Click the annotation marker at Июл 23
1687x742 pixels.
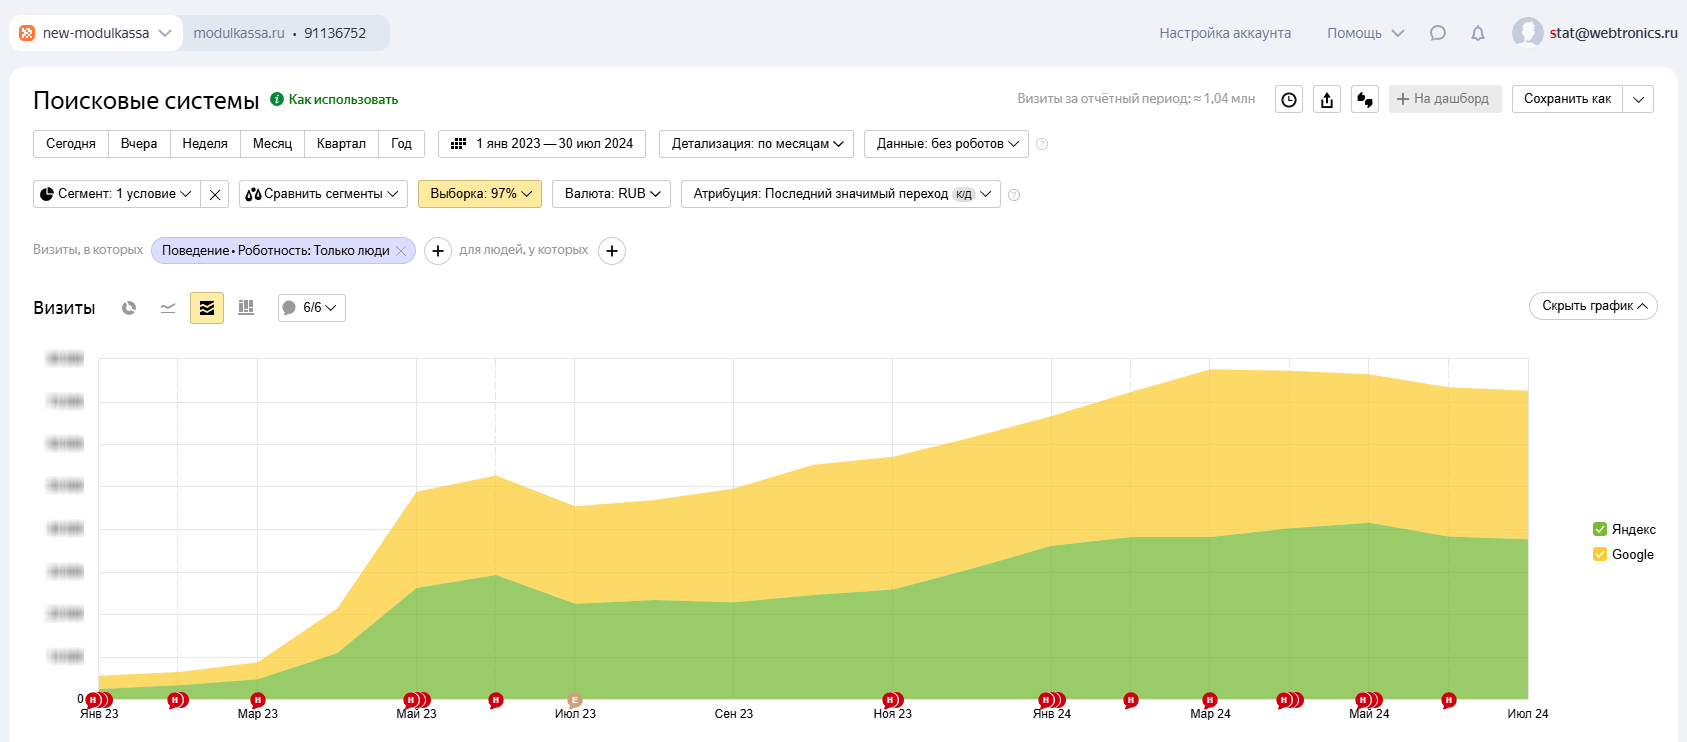tap(575, 700)
